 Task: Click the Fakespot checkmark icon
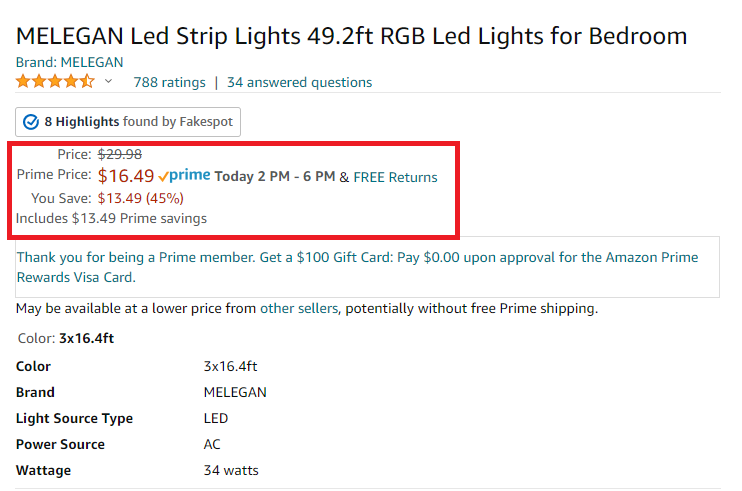(31, 122)
